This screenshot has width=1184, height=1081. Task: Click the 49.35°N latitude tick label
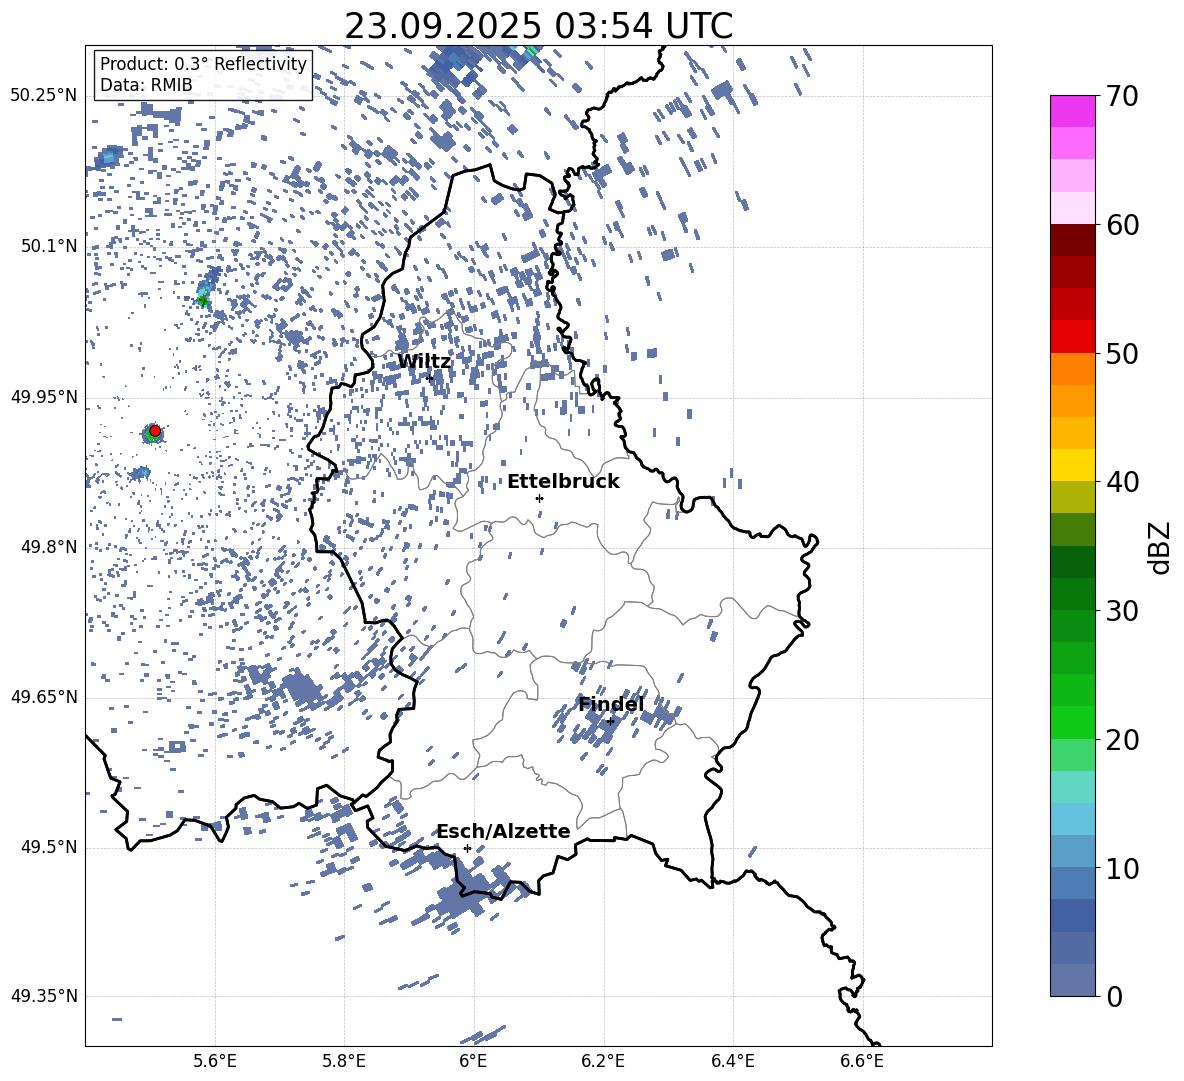click(x=44, y=996)
